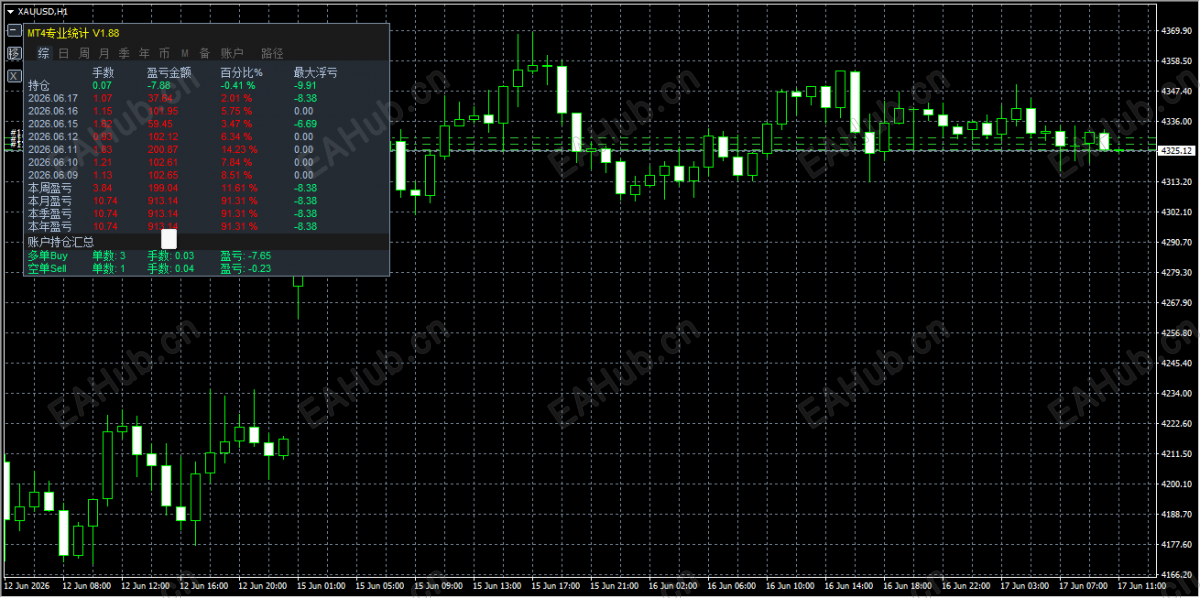This screenshot has height=598, width=1200.
Task: Select the 2026.06.16 date row
Action: point(53,111)
